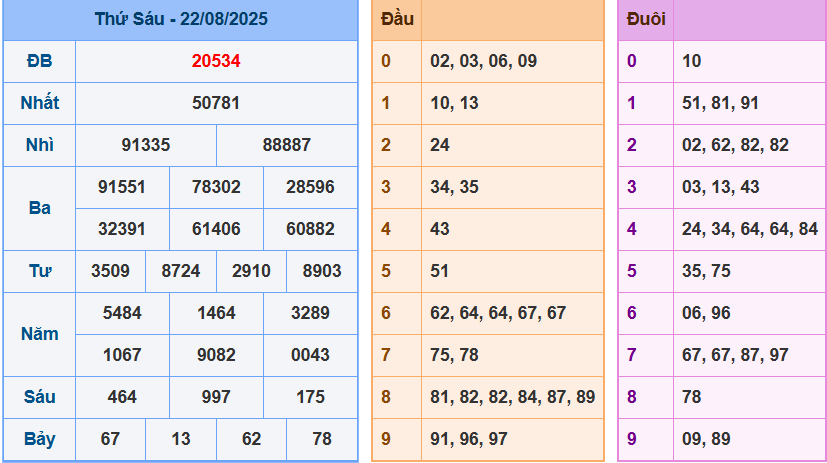Select first prize number 50781
This screenshot has width=827, height=463.
click(x=216, y=103)
